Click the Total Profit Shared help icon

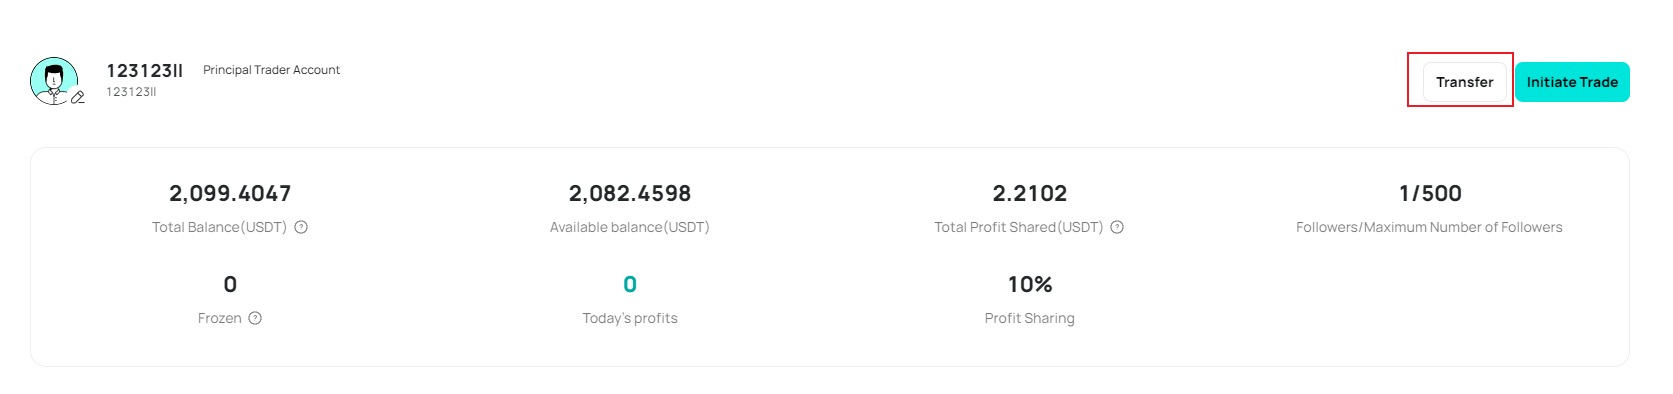1117,227
